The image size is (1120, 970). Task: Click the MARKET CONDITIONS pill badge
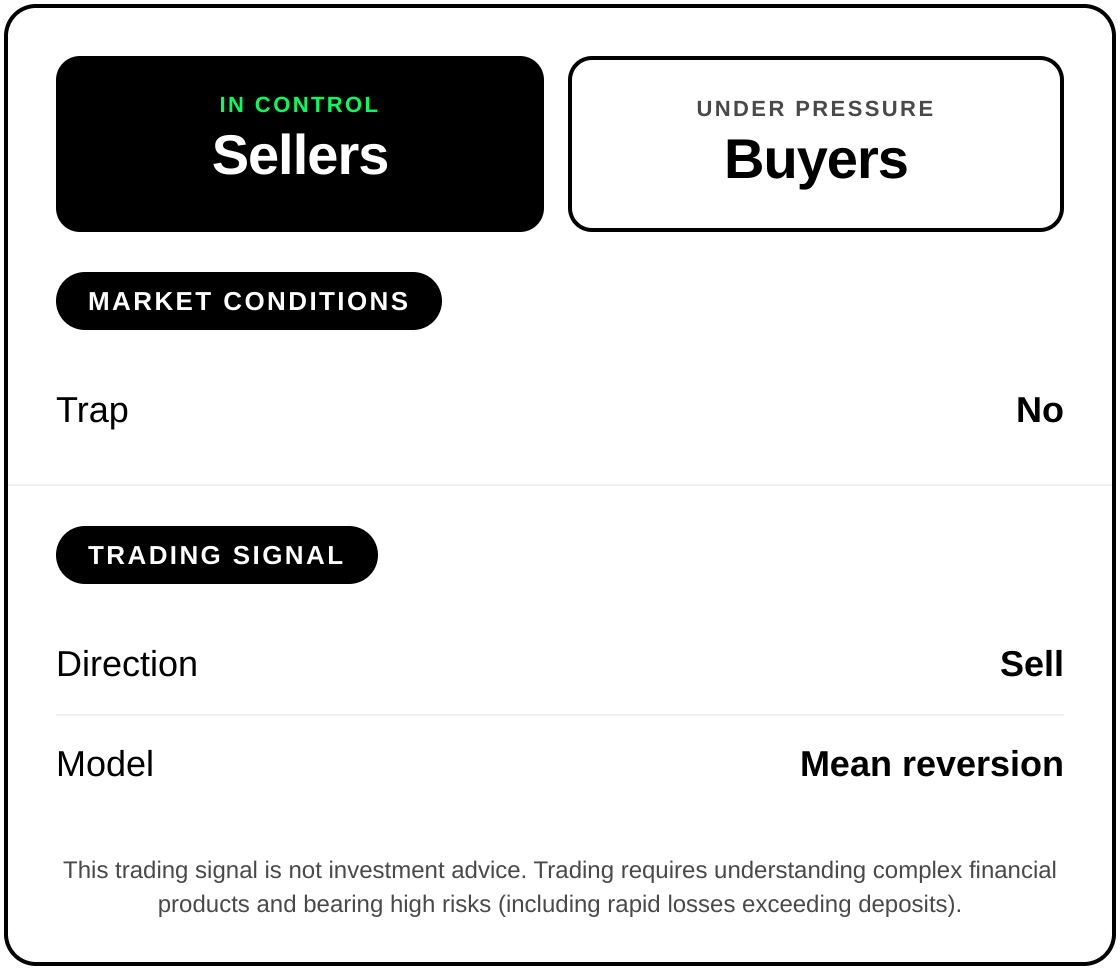249,301
